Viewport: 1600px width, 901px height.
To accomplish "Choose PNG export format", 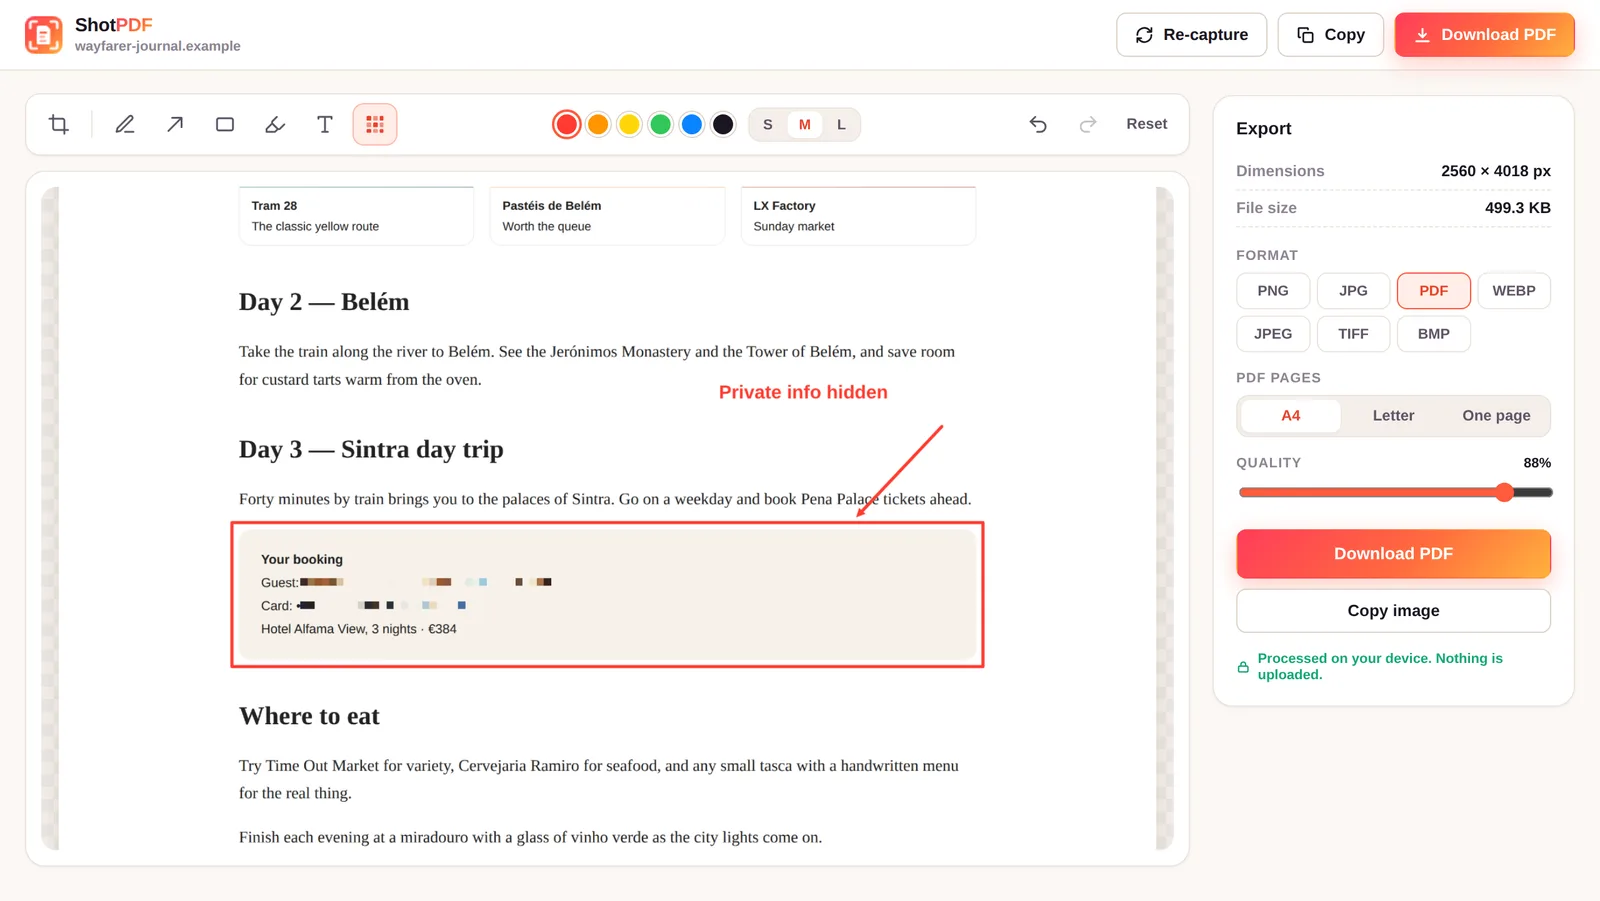I will click(x=1273, y=291).
